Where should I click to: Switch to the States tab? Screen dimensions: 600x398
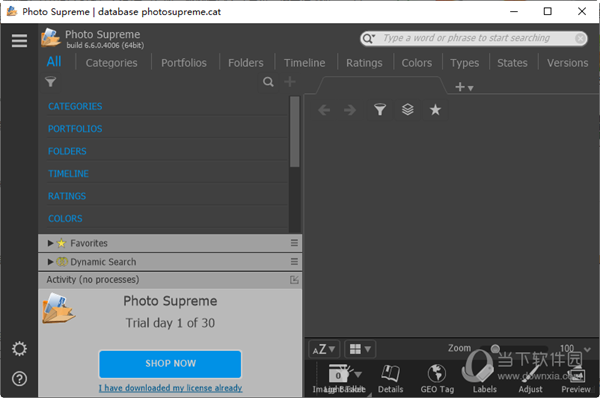pyautogui.click(x=512, y=63)
